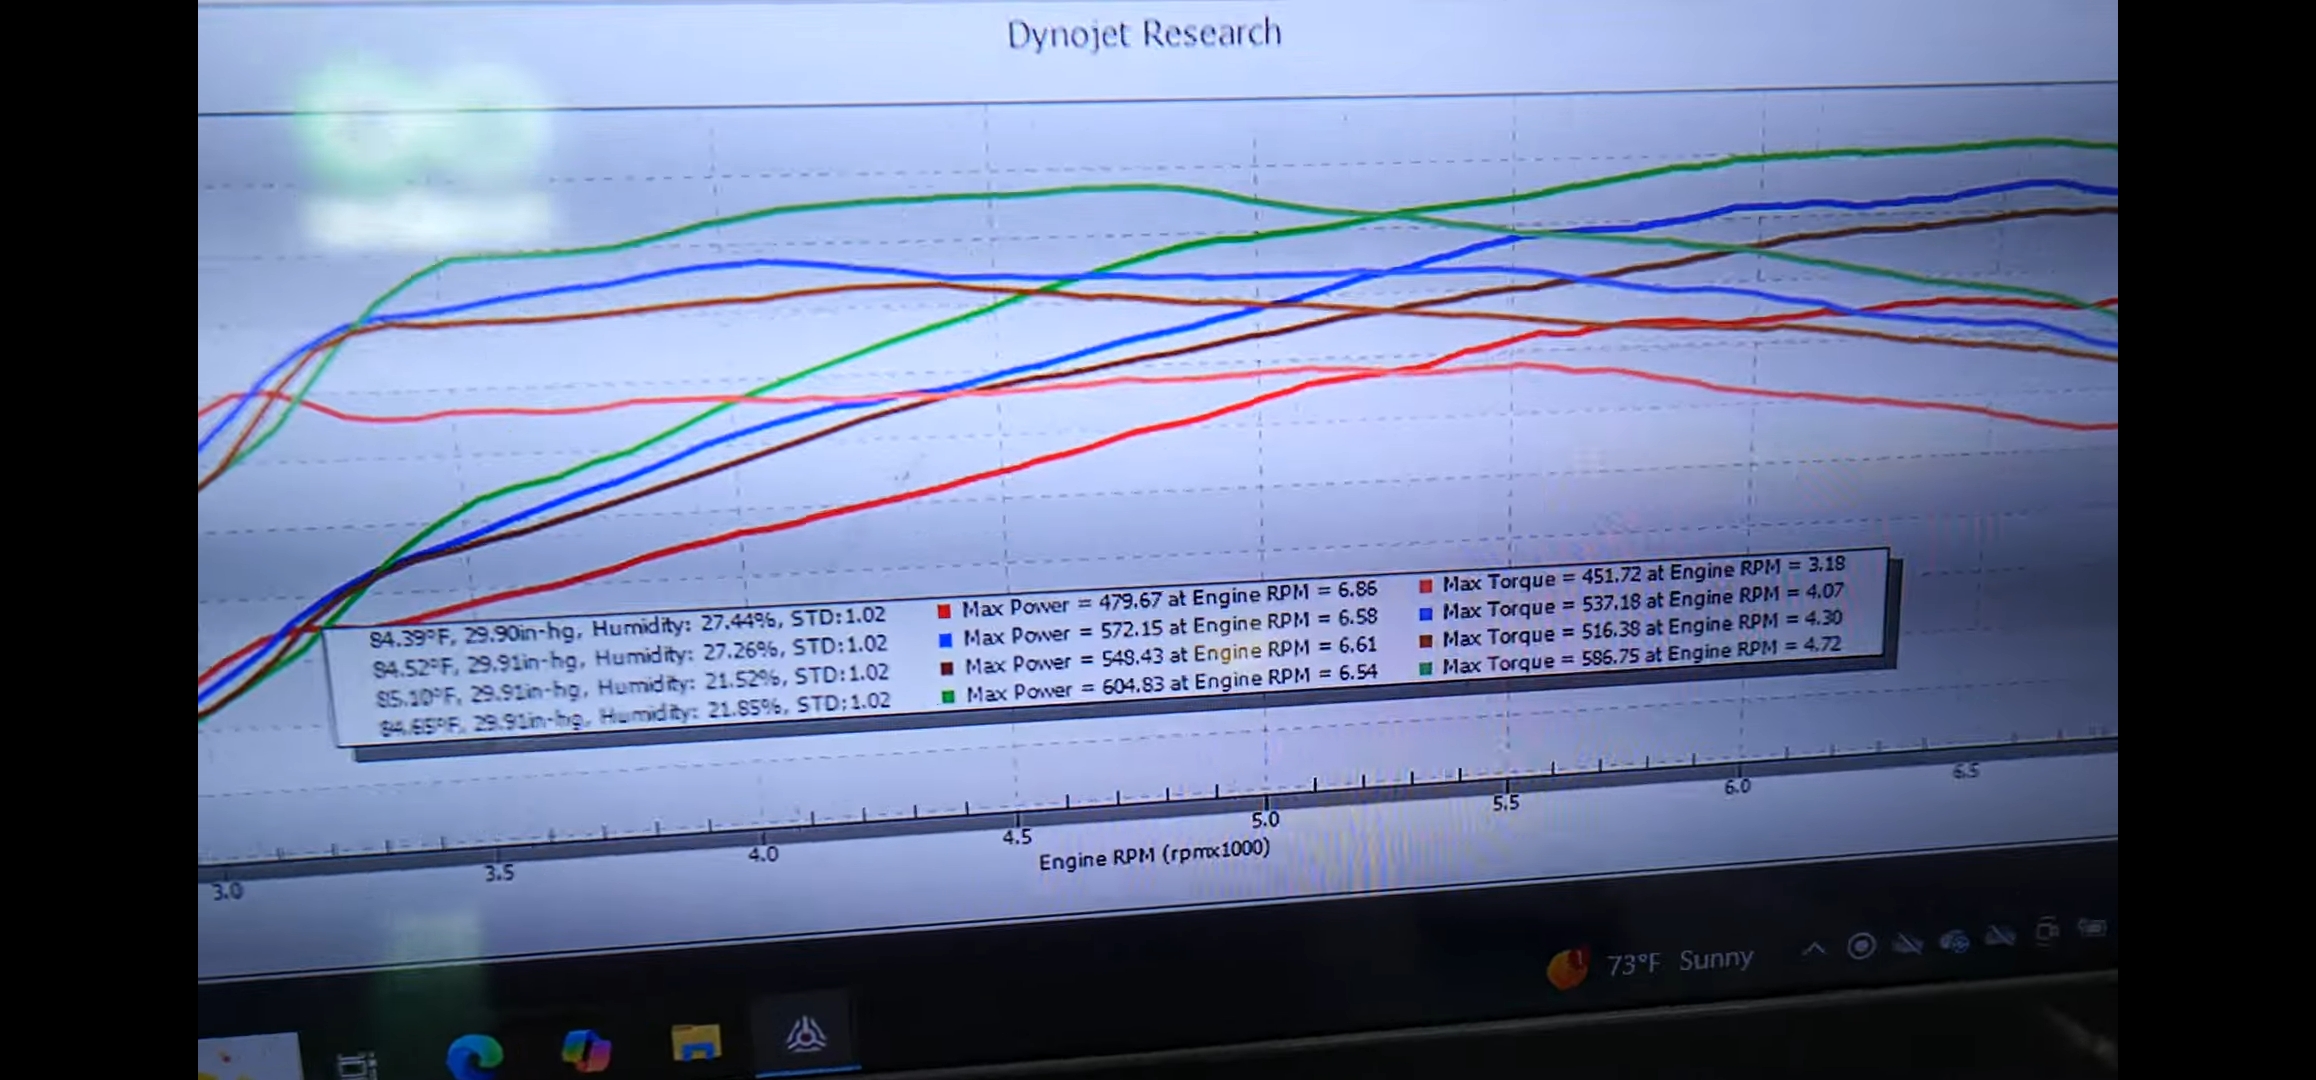Click the battery icon in the system tray
The image size is (2316, 1080).
(2092, 928)
